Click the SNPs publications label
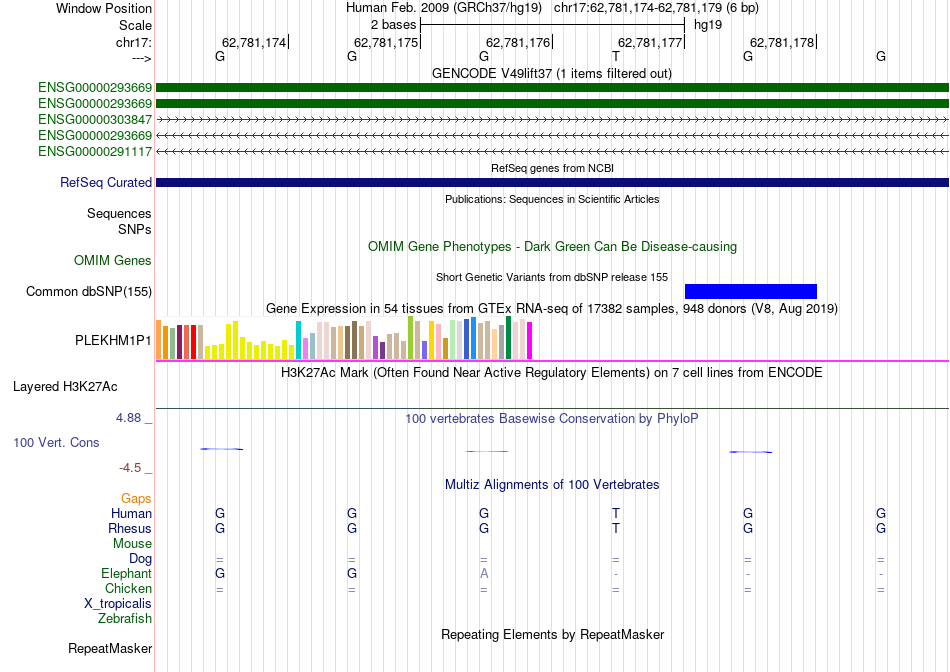This screenshot has height=672, width=950. click(135, 230)
